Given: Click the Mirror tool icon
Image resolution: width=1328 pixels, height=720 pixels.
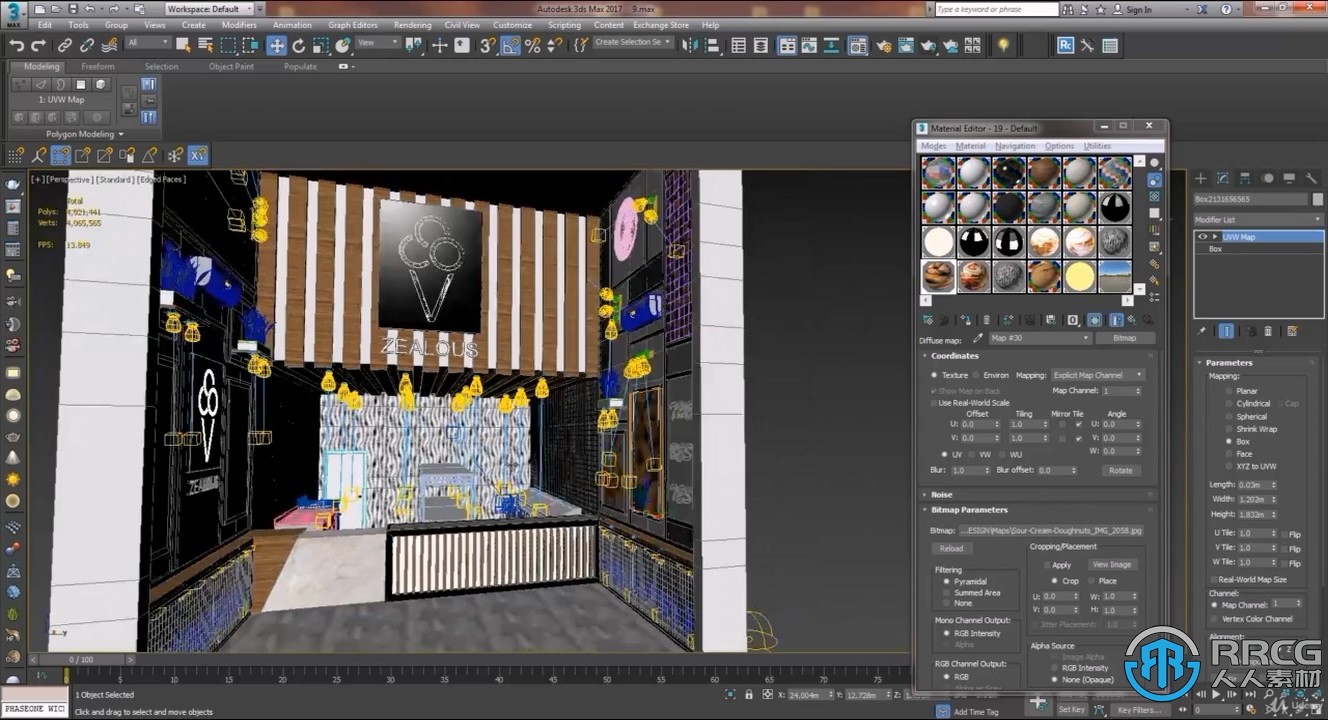Looking at the screenshot, I should 692,45.
